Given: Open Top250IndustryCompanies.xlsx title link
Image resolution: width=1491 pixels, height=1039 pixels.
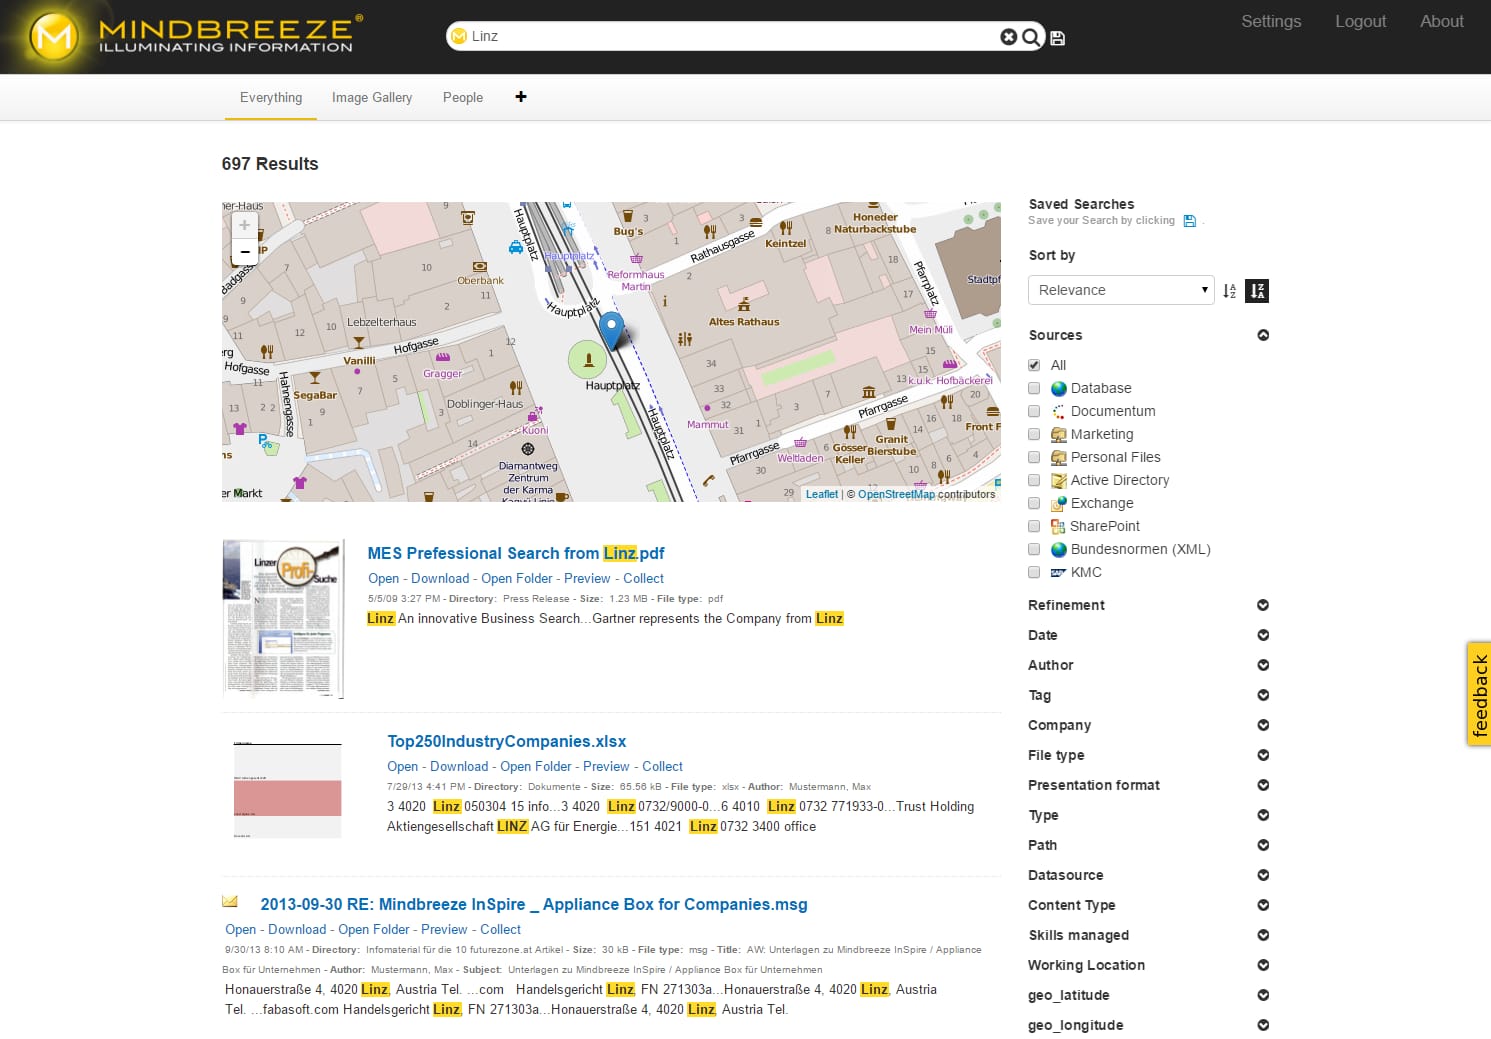Looking at the screenshot, I should 507,741.
